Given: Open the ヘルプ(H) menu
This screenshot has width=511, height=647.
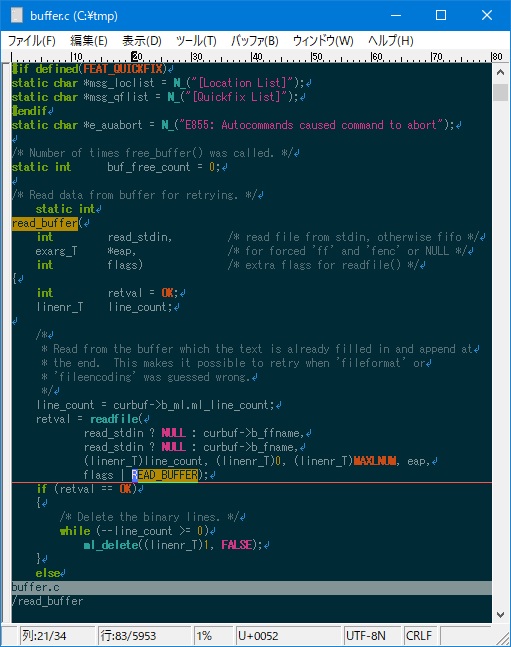Looking at the screenshot, I should (x=390, y=40).
